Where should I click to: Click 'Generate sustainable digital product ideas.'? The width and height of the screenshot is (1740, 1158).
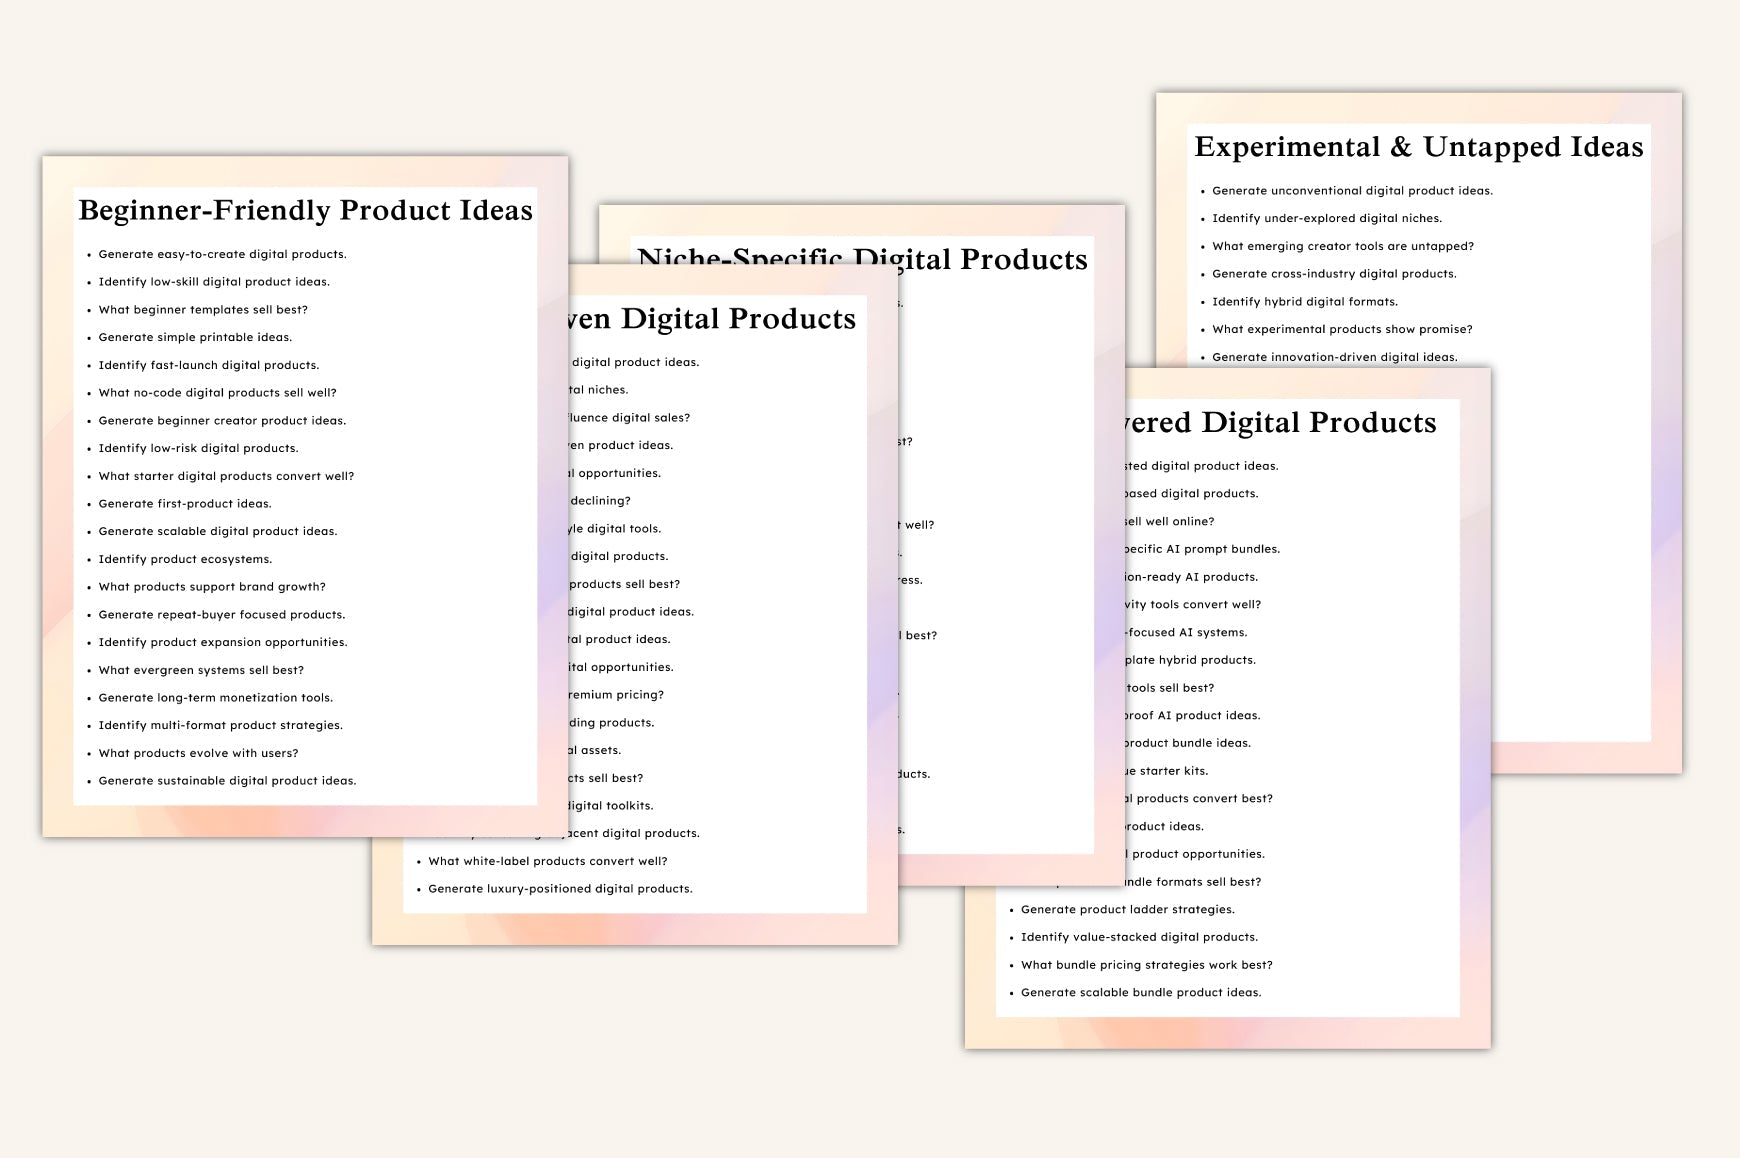pos(227,781)
